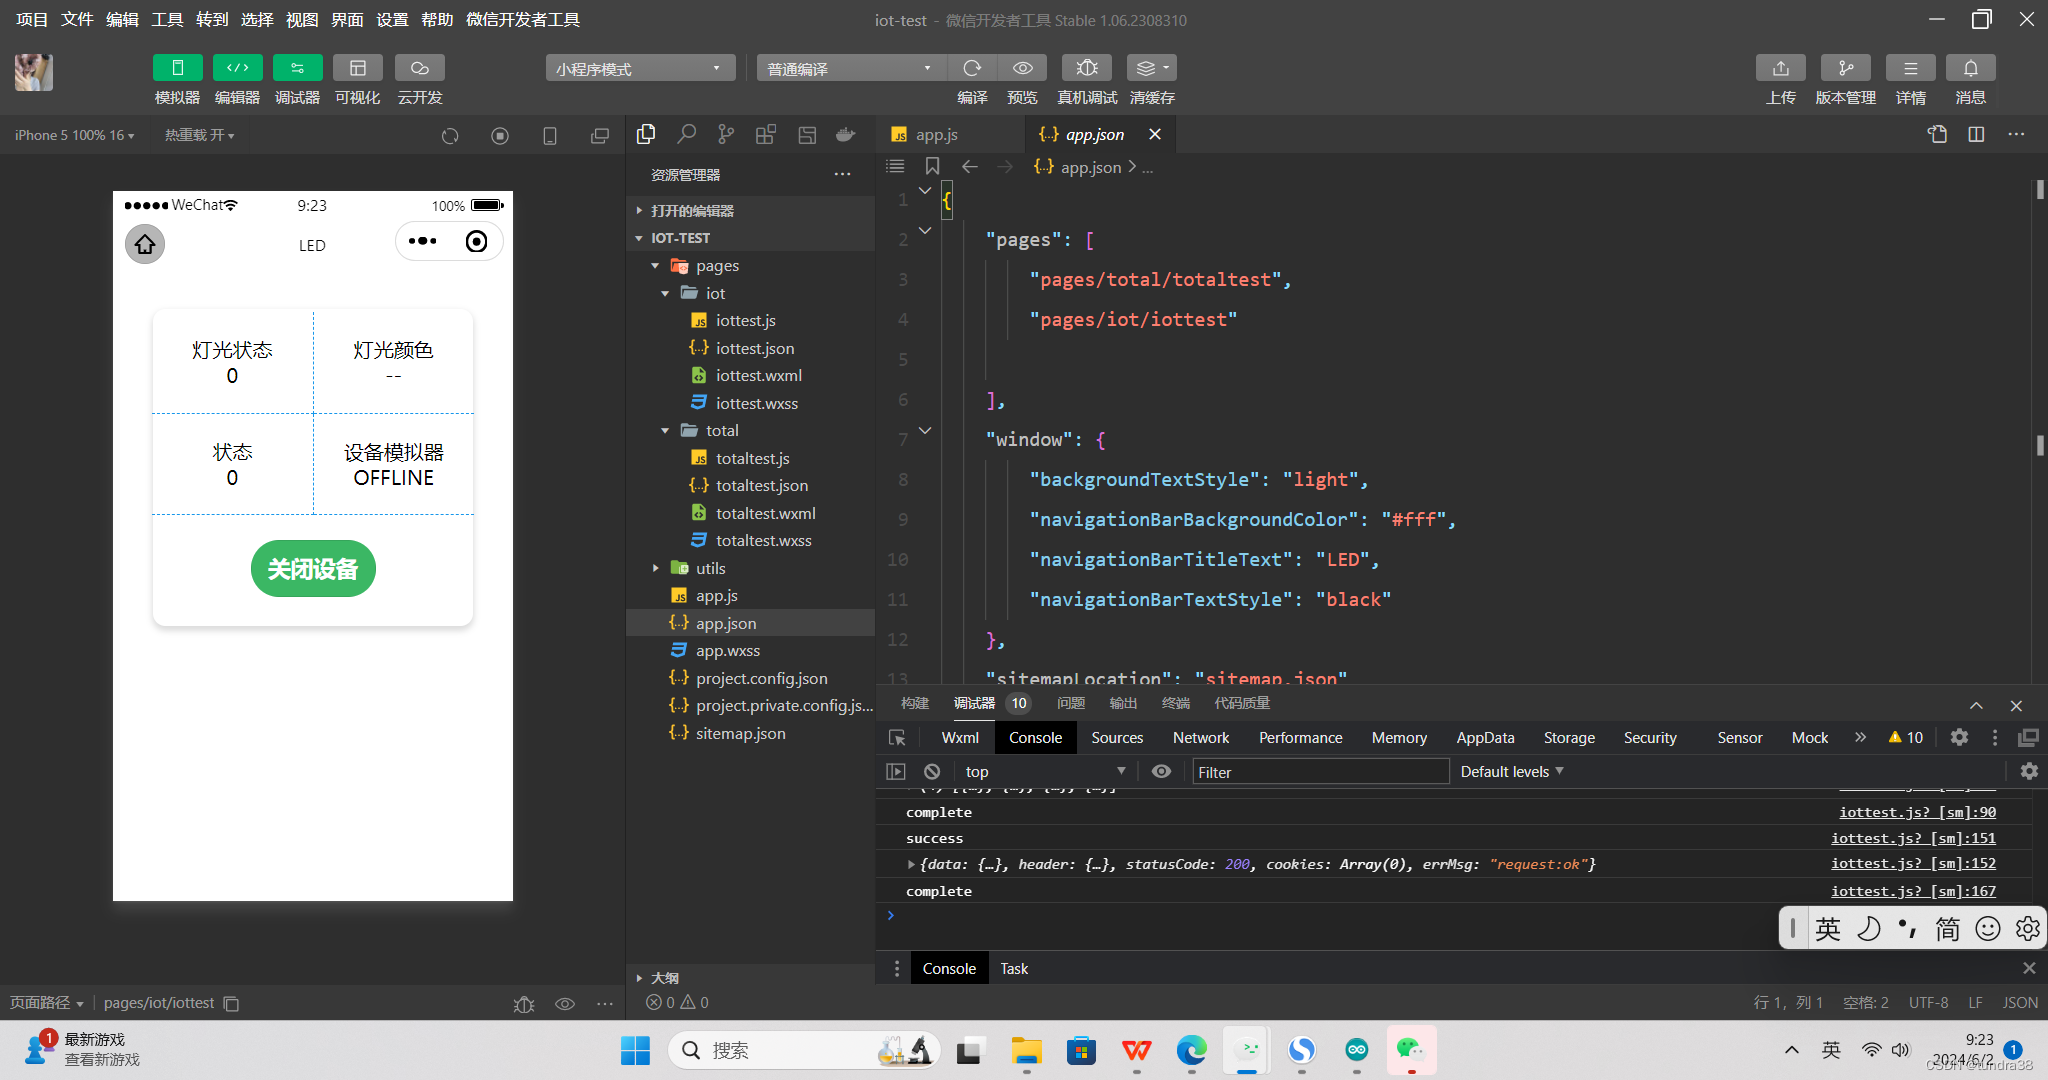2048x1080 pixels.
Task: Click the refresh/compile icon in toolbar
Action: coord(971,68)
